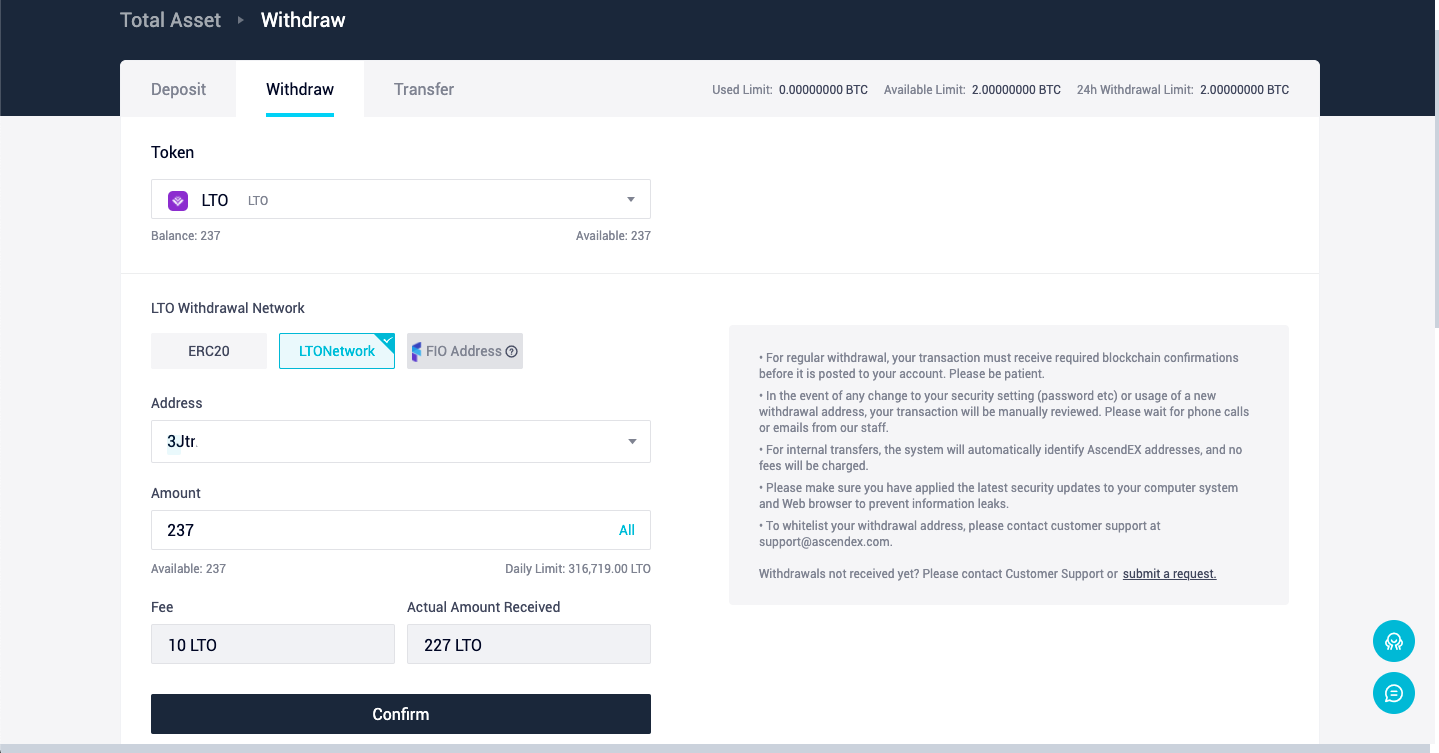Click the Available Limit 2.00000000 BTC value
This screenshot has height=753, width=1439.
(1016, 90)
